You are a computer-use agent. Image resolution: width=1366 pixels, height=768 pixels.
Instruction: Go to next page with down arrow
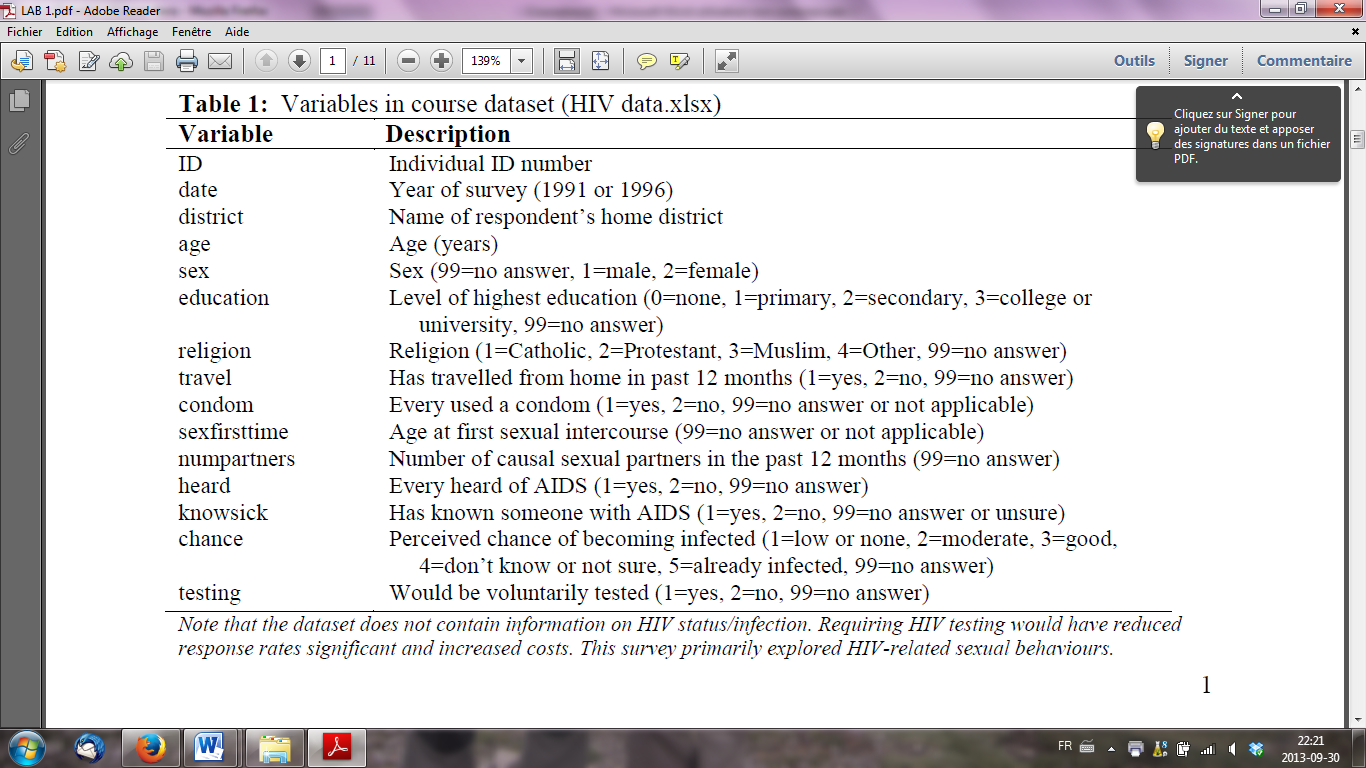(x=299, y=61)
